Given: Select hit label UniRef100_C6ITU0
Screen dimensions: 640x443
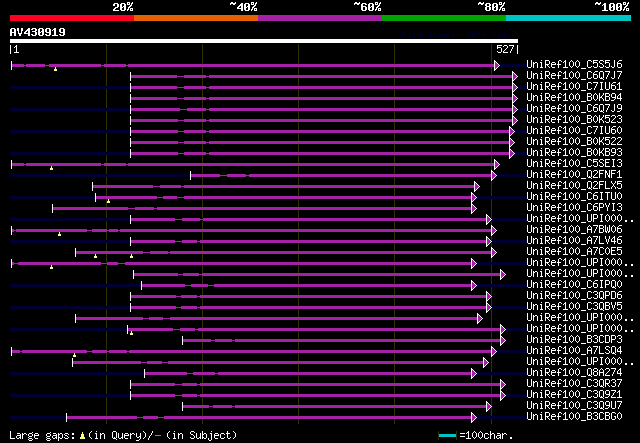Looking at the screenshot, I should 574,196.
